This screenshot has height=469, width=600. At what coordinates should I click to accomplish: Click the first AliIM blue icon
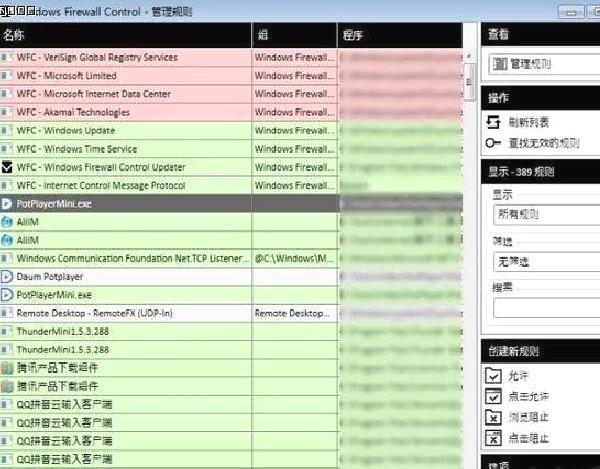tap(7, 222)
